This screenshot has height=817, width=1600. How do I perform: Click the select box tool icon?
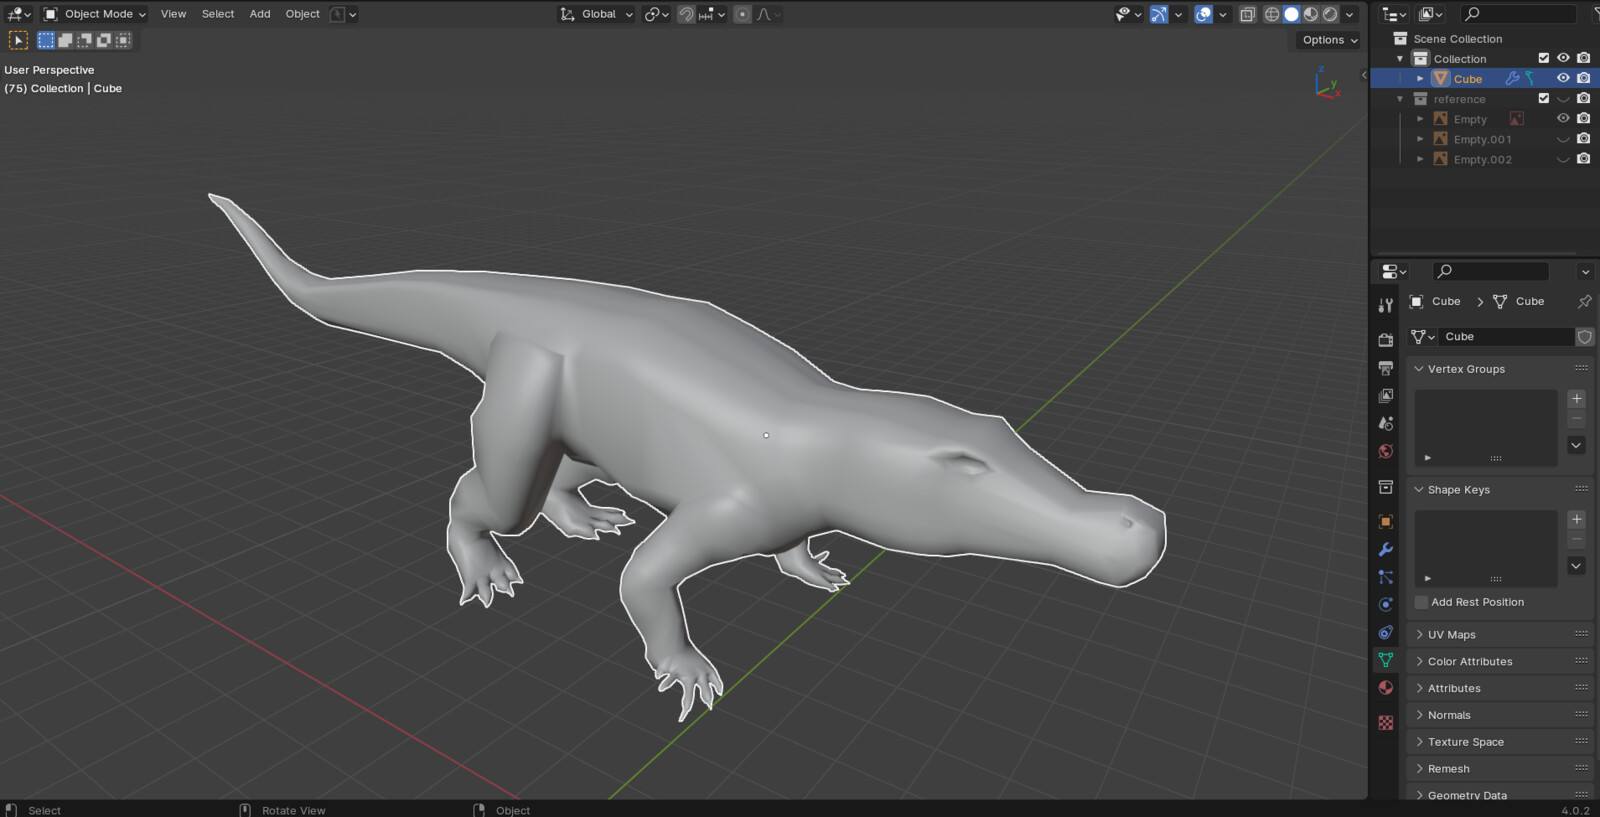(18, 40)
